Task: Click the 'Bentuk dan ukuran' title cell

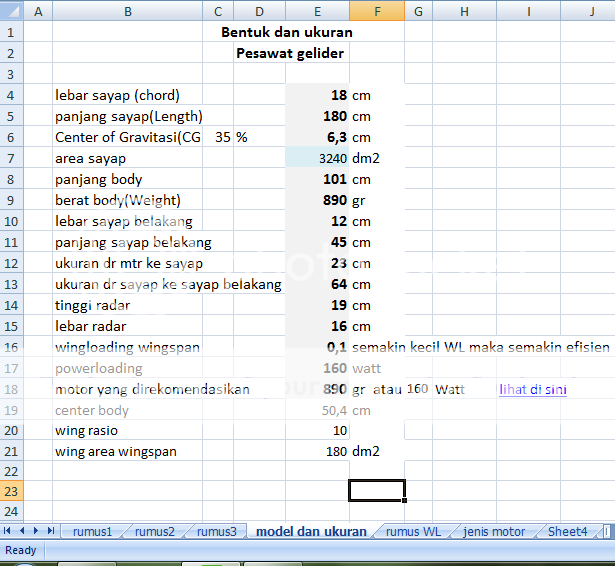Action: tap(287, 32)
